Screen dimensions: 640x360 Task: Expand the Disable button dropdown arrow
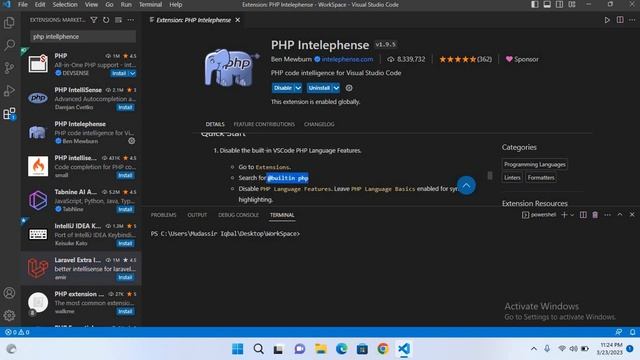pos(298,88)
